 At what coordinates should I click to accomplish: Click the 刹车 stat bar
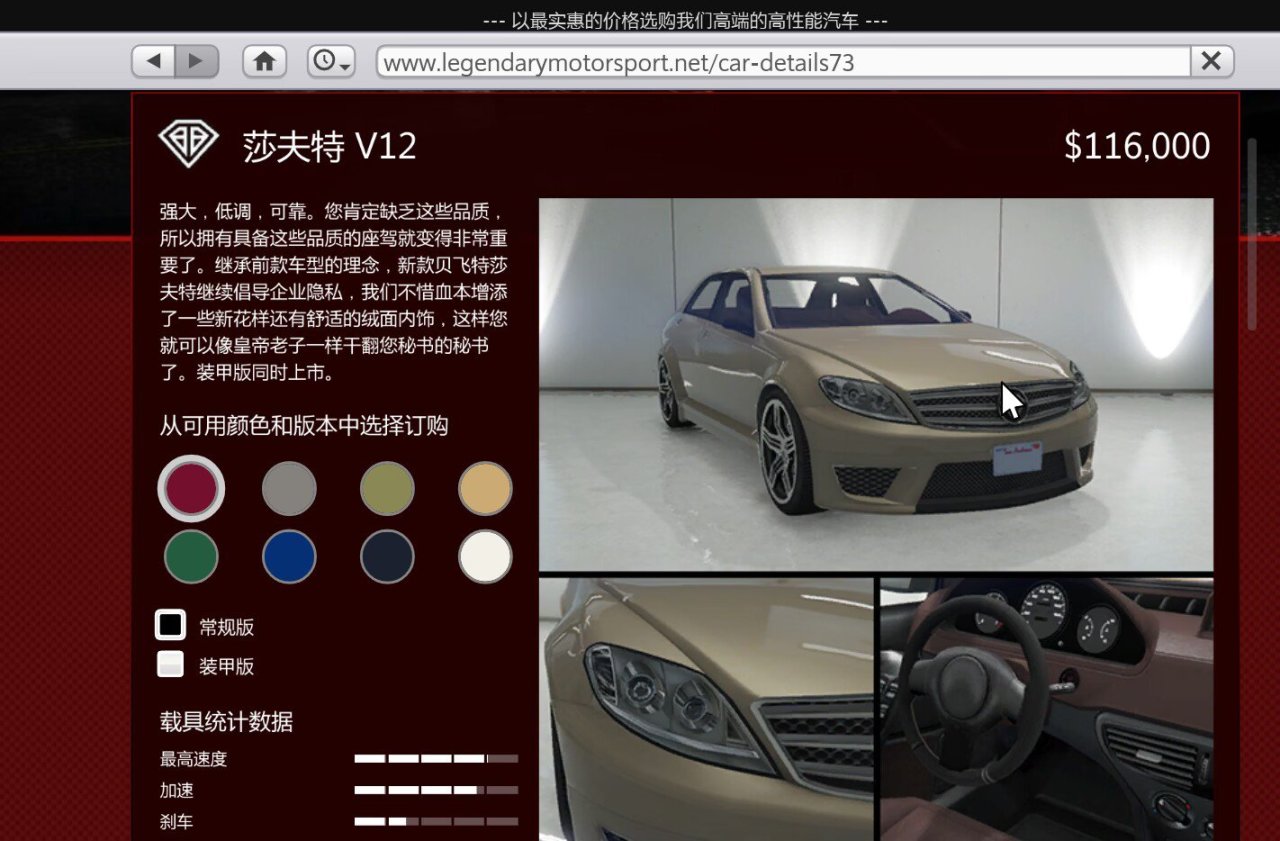point(436,821)
